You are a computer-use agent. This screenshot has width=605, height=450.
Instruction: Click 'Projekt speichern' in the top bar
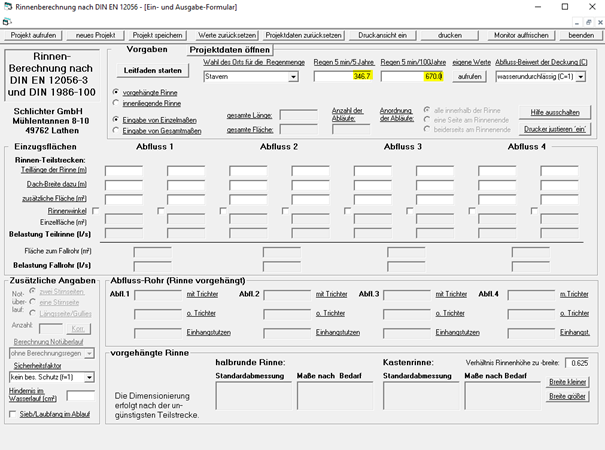[157, 34]
